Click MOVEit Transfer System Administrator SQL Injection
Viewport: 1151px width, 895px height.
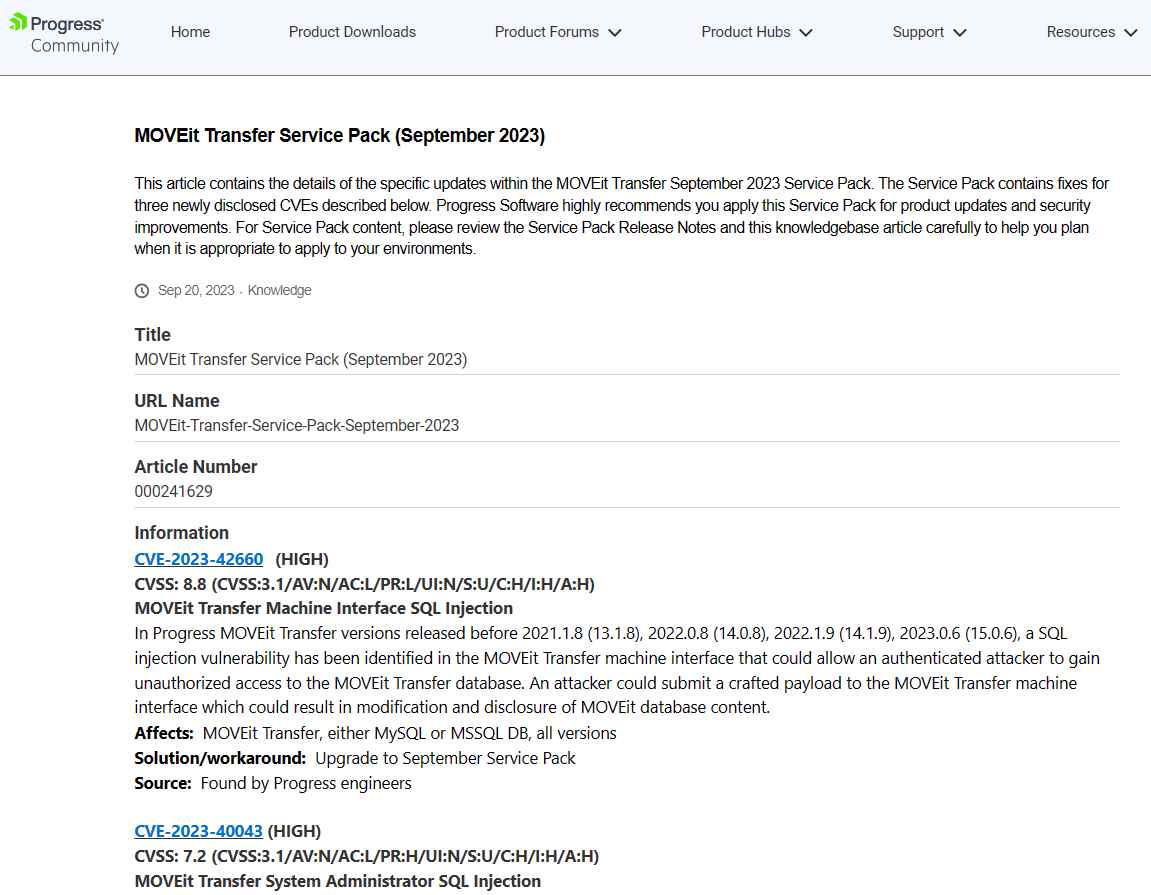(x=338, y=881)
